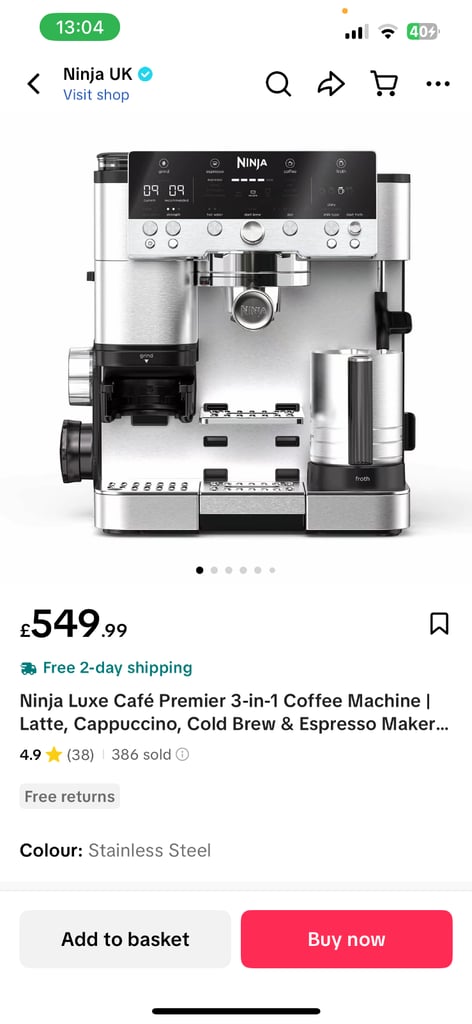This screenshot has height=1024, width=472.
Task: Tap the green delivery truck icon
Action: (x=28, y=668)
